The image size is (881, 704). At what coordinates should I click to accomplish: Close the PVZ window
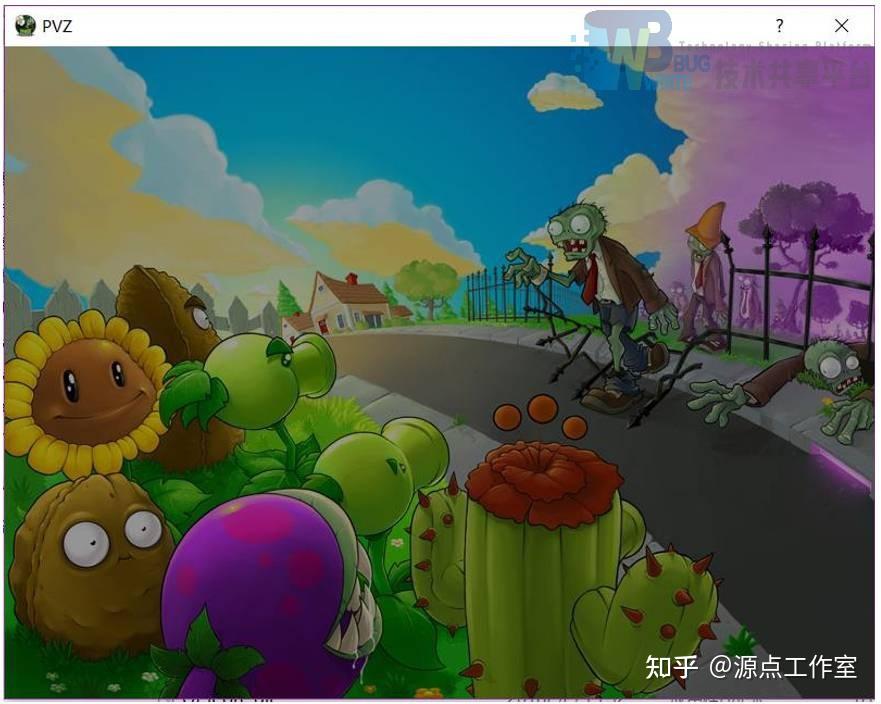(x=841, y=25)
